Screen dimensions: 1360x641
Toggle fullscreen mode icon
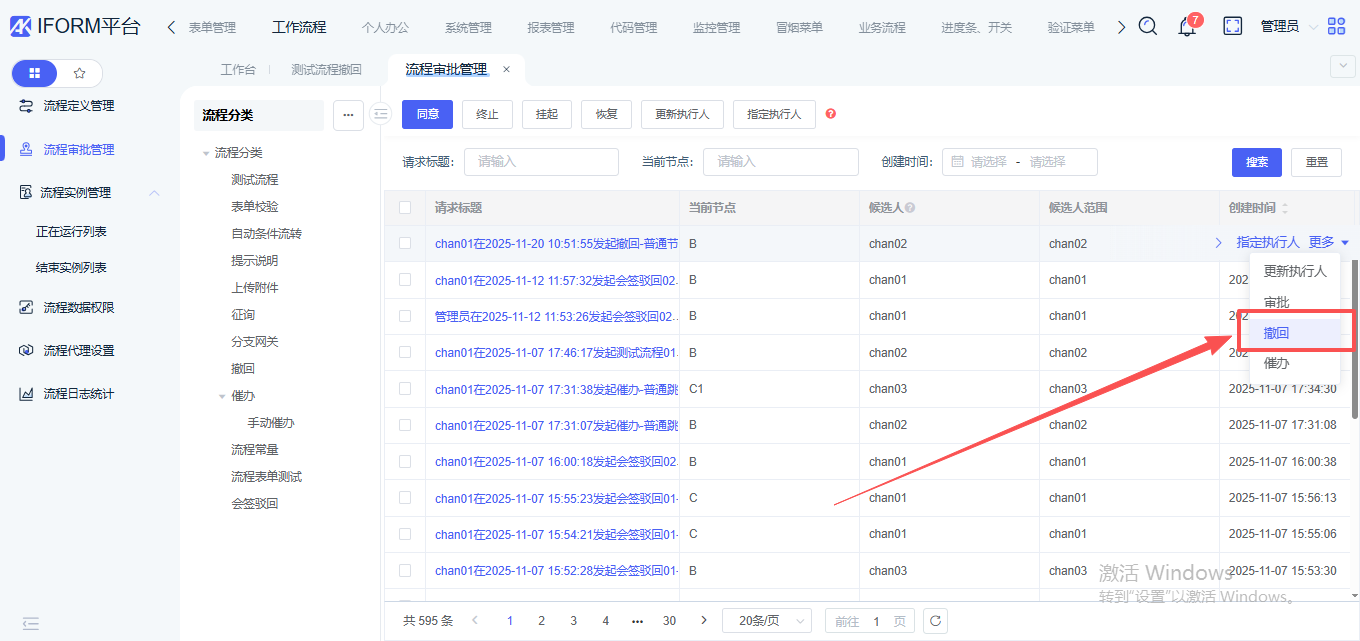(1232, 27)
